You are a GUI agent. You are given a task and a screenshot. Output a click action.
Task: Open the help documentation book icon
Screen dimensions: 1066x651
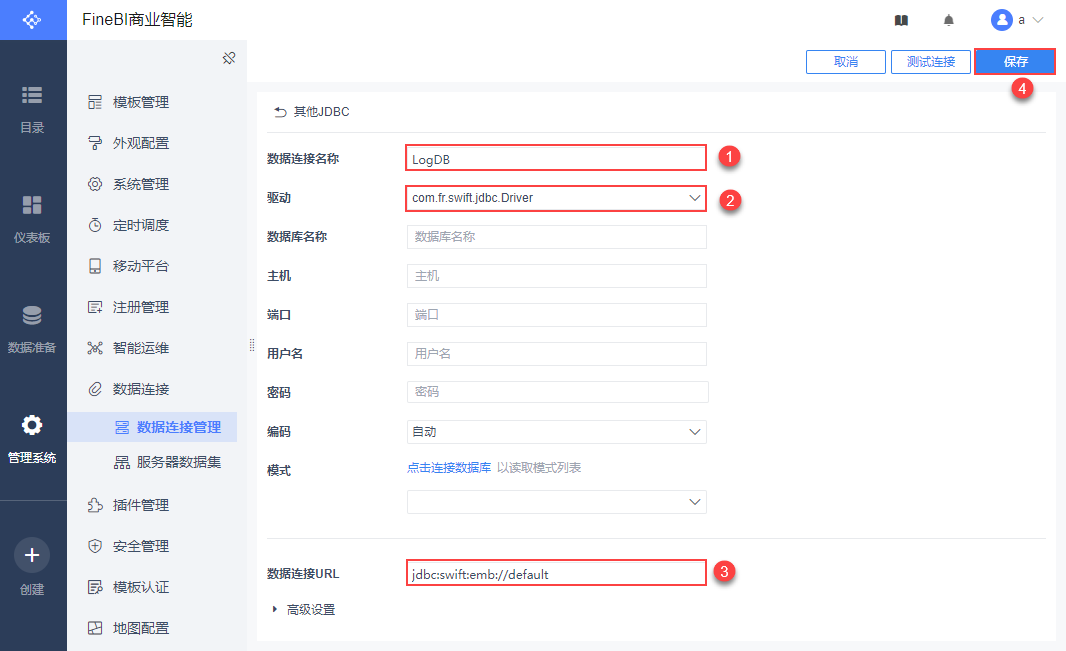point(901,20)
